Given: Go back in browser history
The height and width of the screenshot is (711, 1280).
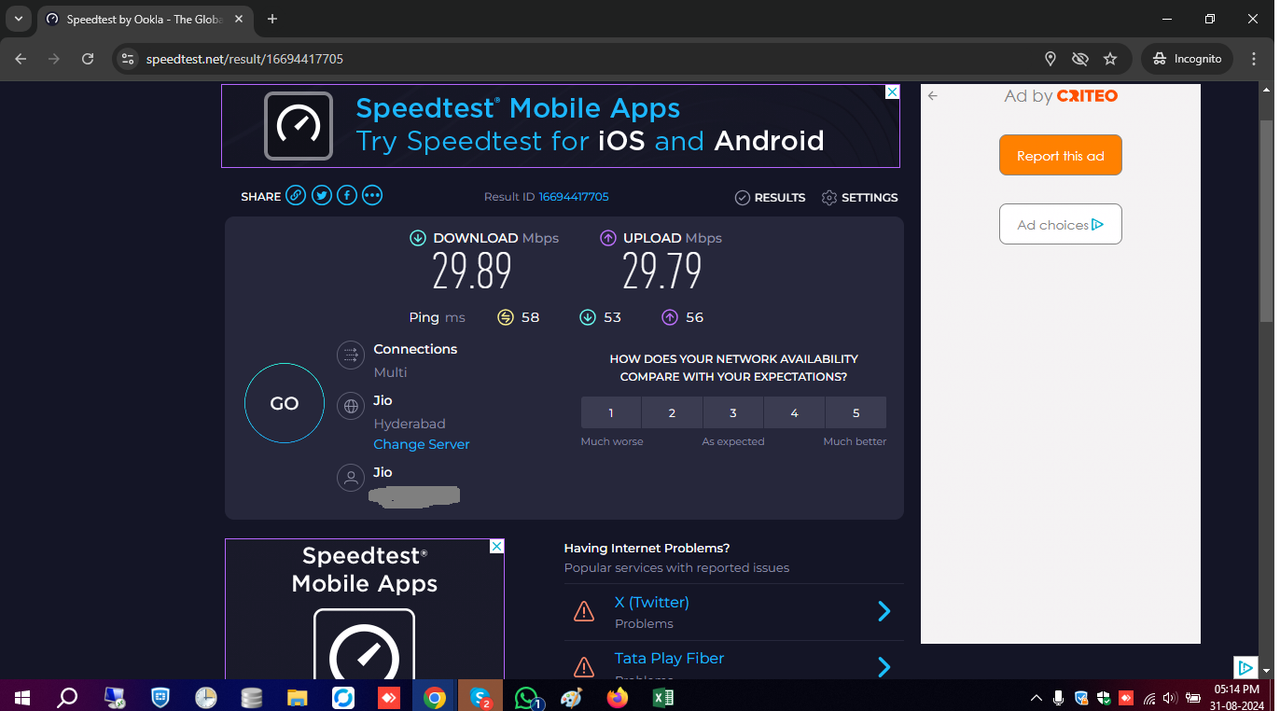Looking at the screenshot, I should coord(21,59).
